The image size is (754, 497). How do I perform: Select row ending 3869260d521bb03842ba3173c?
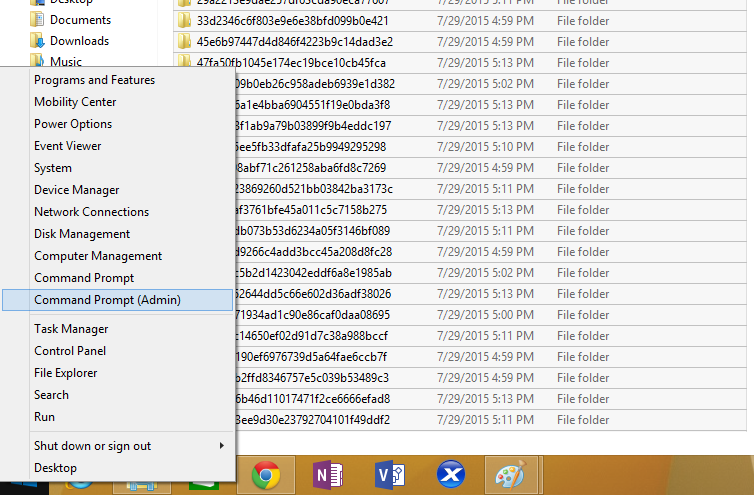tap(490, 189)
